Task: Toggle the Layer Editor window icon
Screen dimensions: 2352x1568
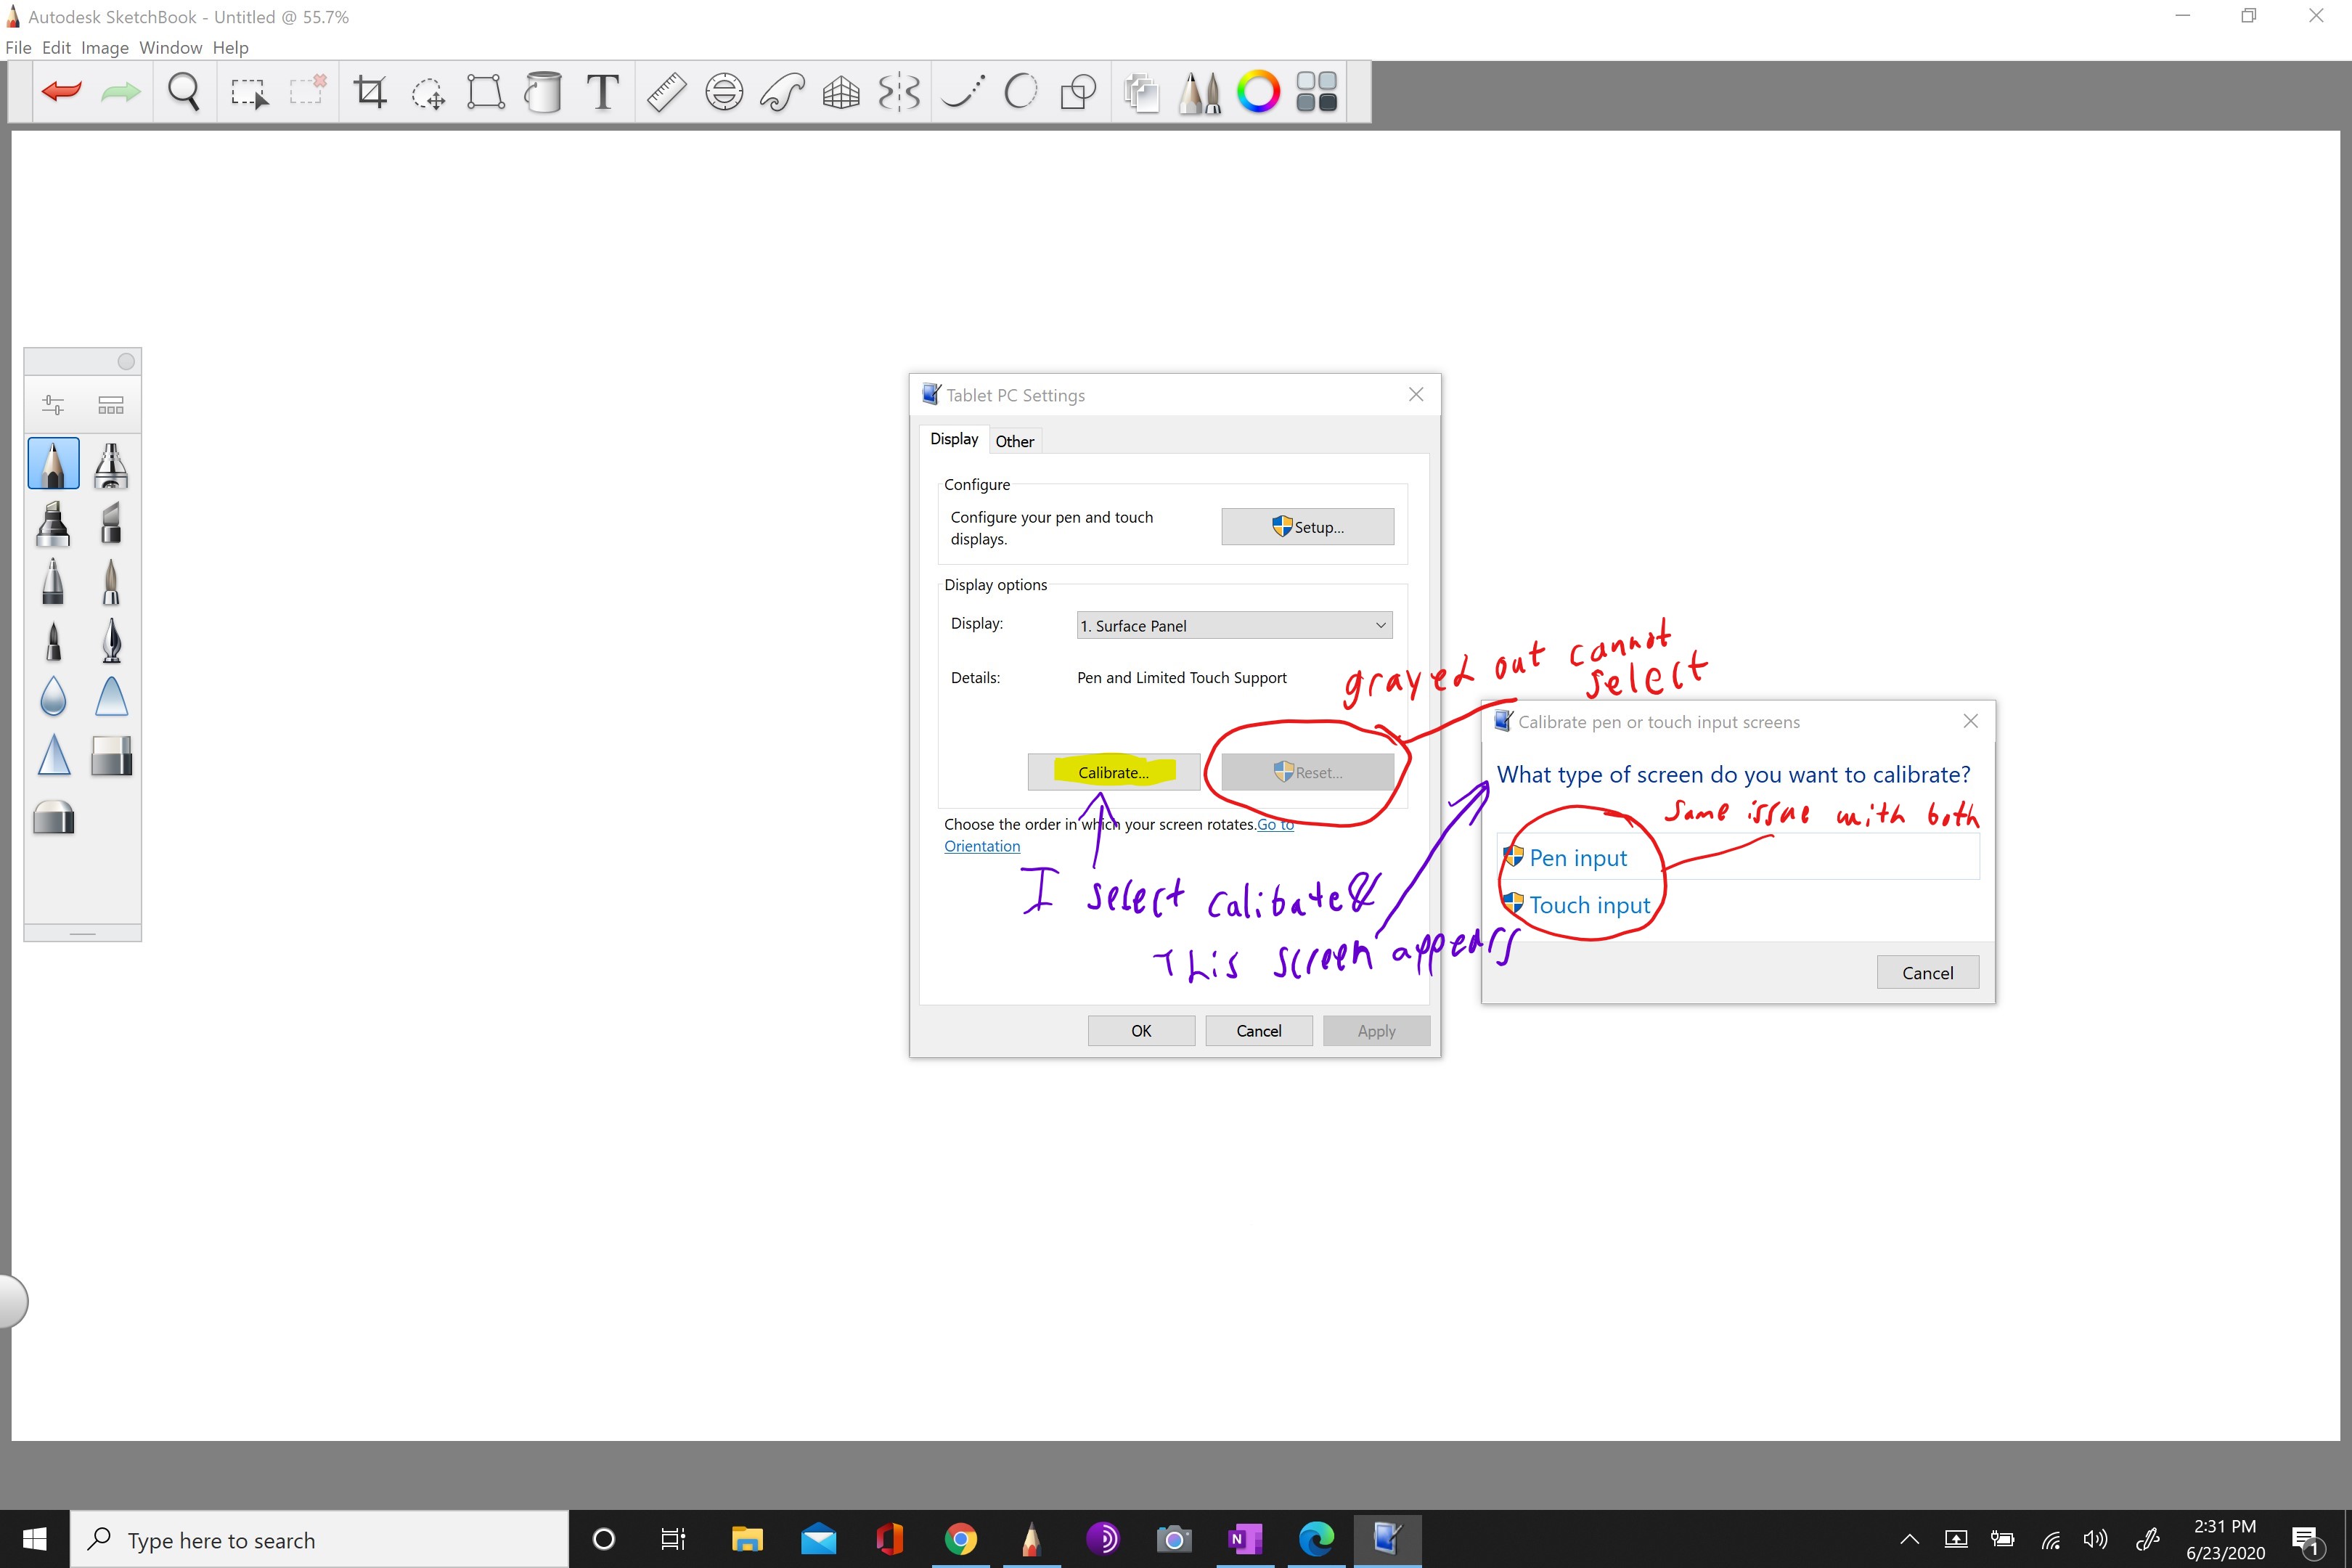Action: click(1141, 92)
